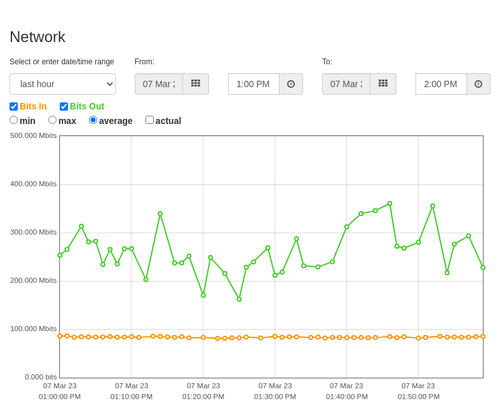Click the To date field showing 07 Mar

coord(346,84)
